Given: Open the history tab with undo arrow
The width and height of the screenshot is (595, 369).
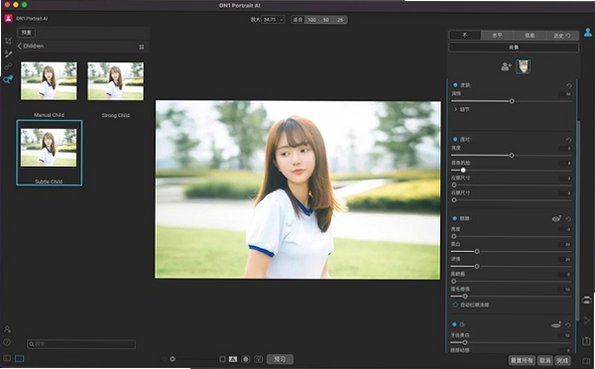Looking at the screenshot, I should 562,35.
